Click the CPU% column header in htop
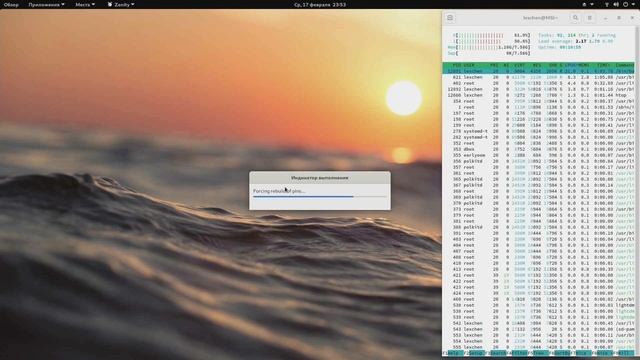640x360 pixels. coord(571,65)
